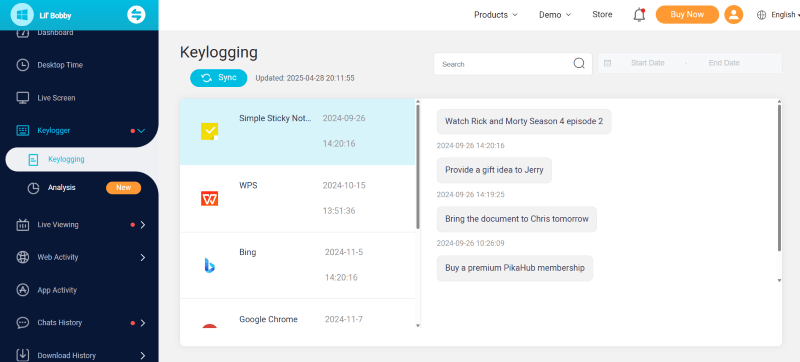Select Desktop Time in sidebar
This screenshot has height=362, width=800.
(x=60, y=65)
